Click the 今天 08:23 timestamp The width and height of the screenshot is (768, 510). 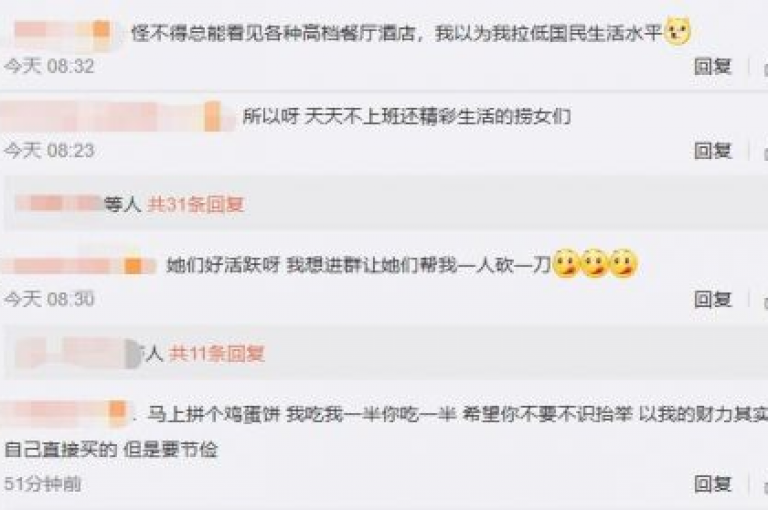click(x=49, y=150)
